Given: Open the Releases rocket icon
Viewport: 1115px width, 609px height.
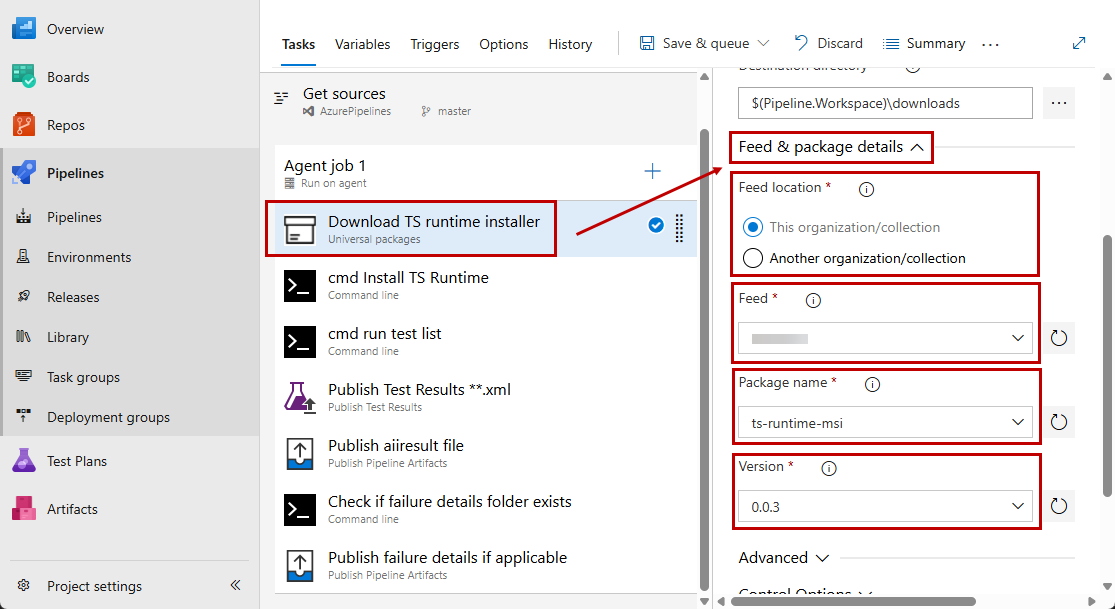Looking at the screenshot, I should 23,297.
